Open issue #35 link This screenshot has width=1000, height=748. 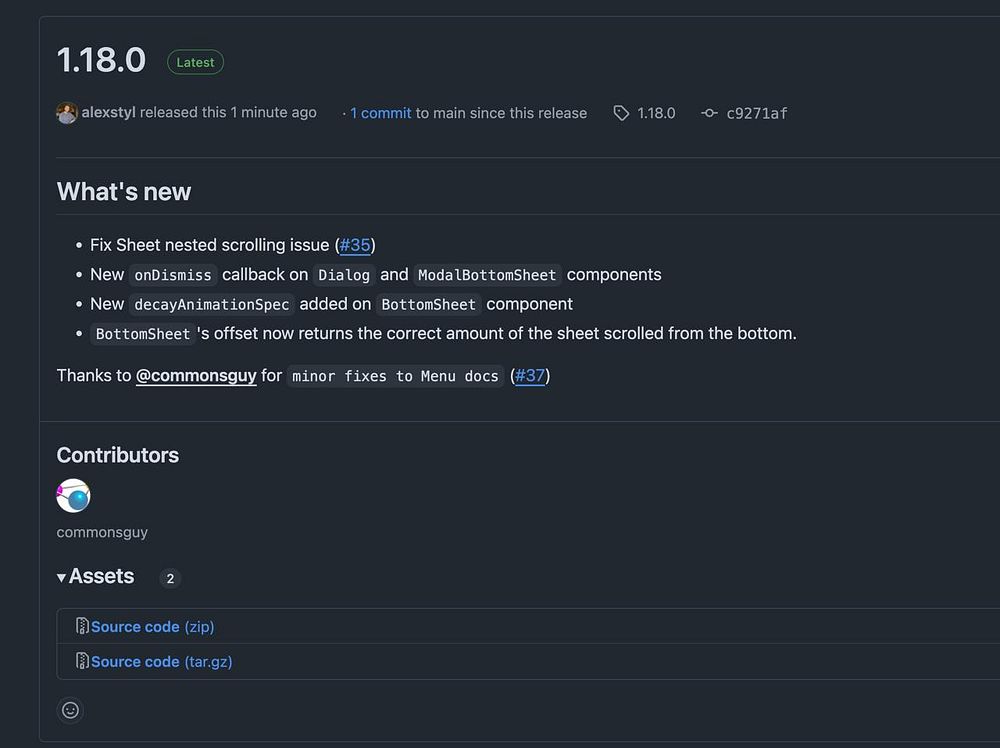[355, 245]
